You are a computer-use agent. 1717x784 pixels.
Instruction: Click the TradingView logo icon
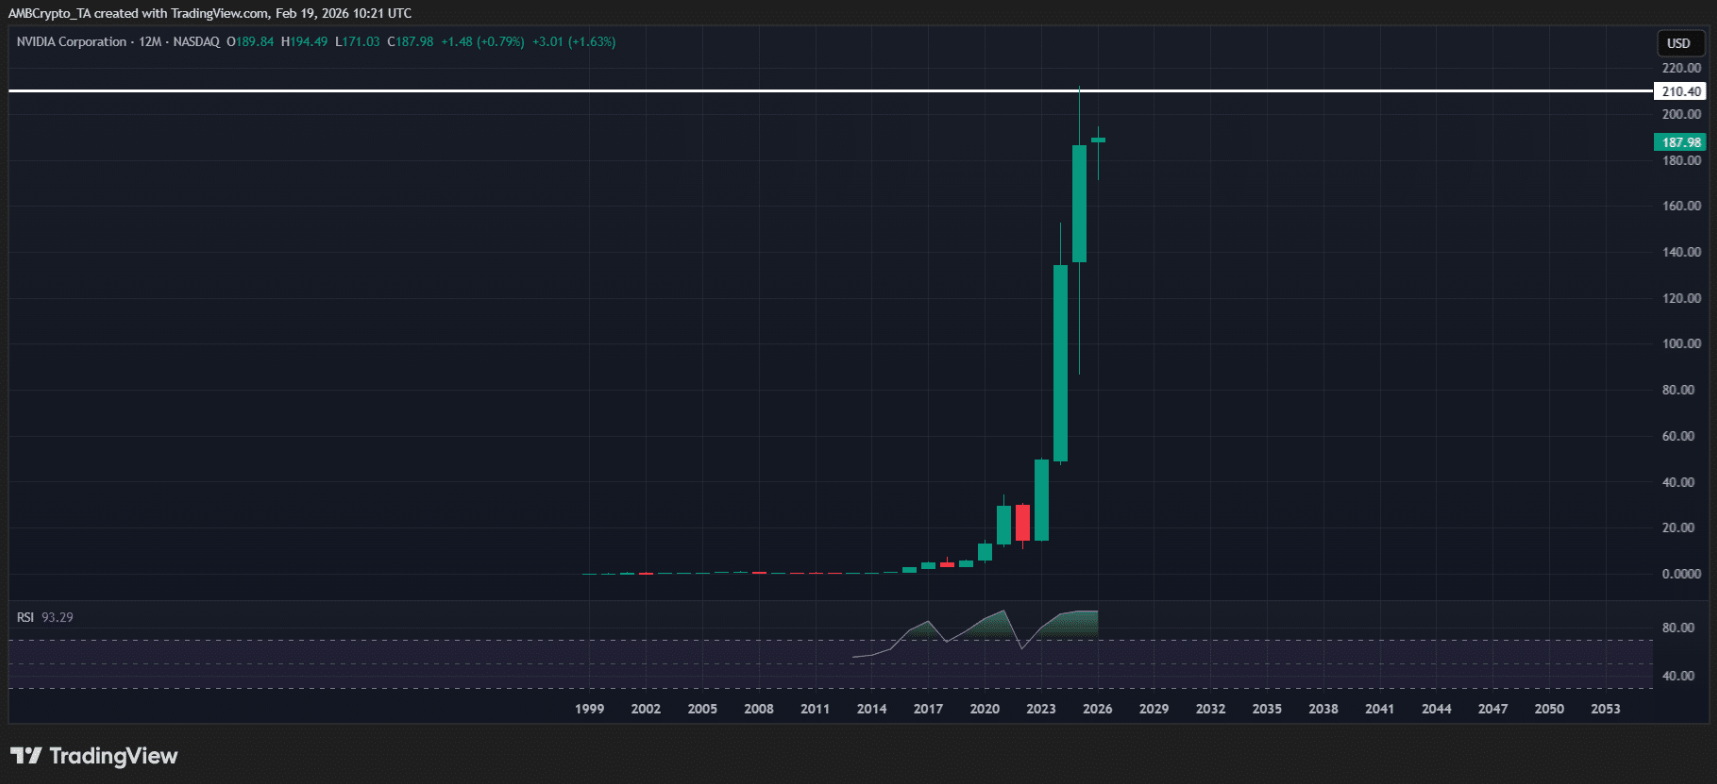point(26,756)
